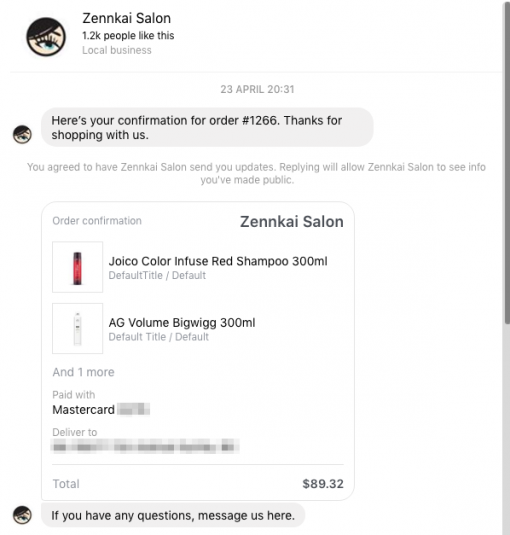The width and height of the screenshot is (510, 535).
Task: Click the small avatar beside the order confirmation message
Action: (x=22, y=134)
